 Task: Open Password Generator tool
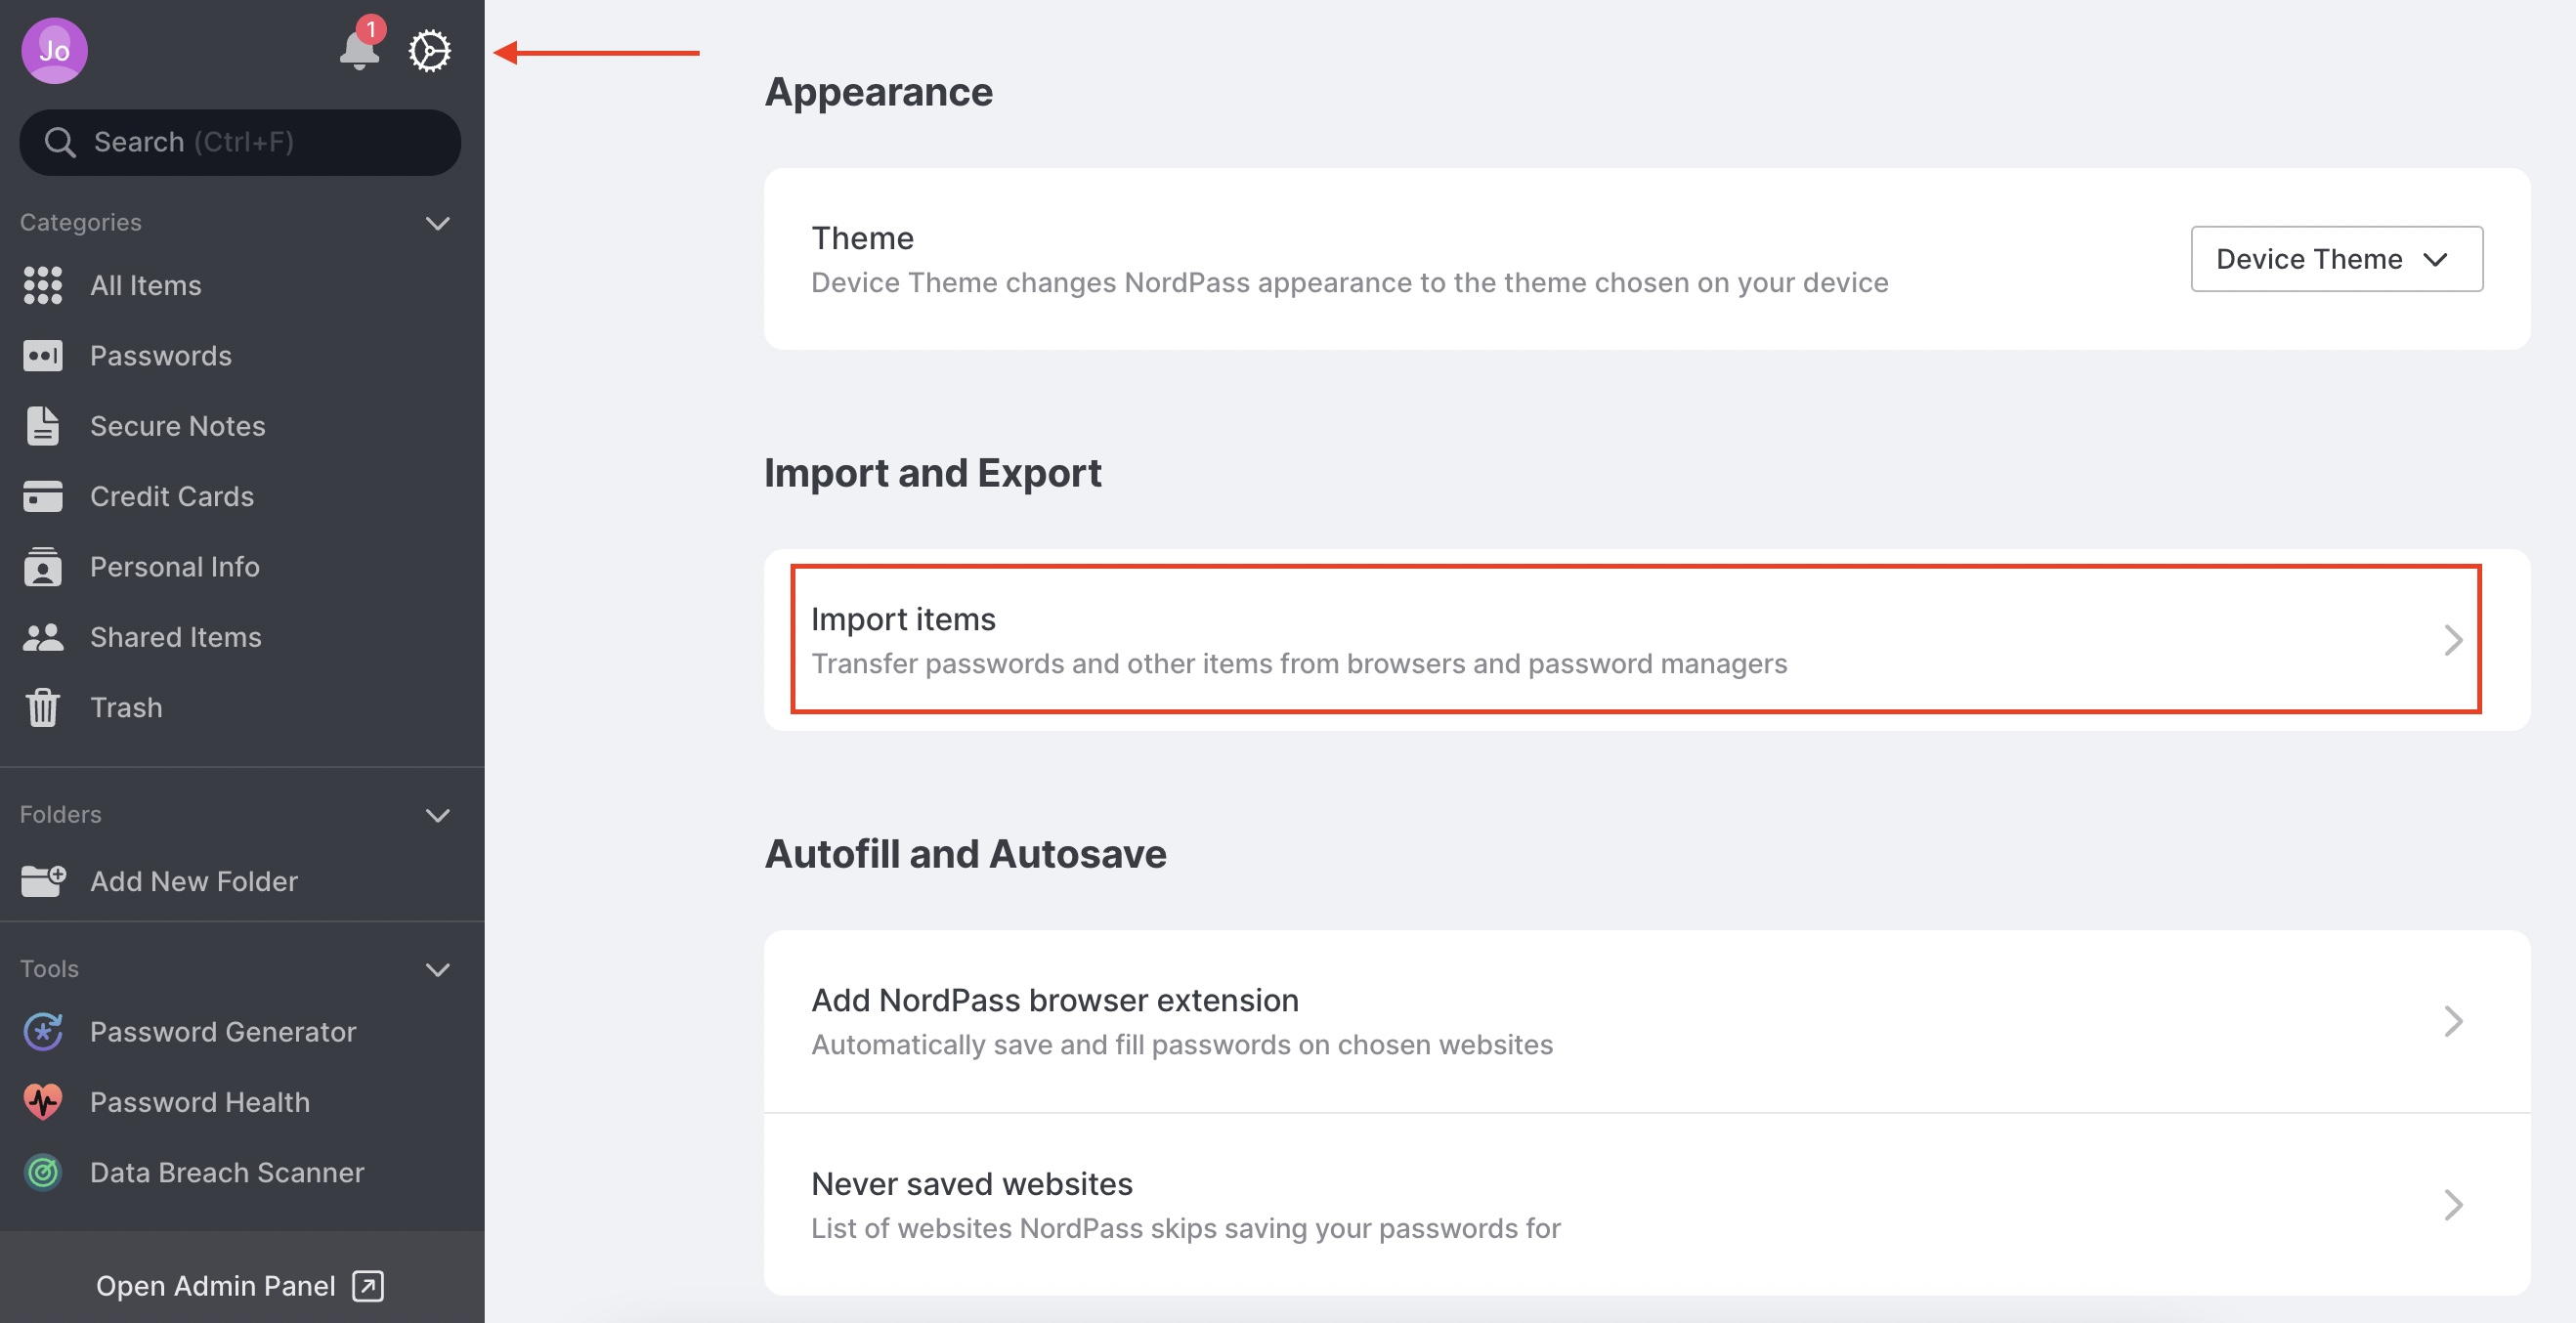point(242,1031)
